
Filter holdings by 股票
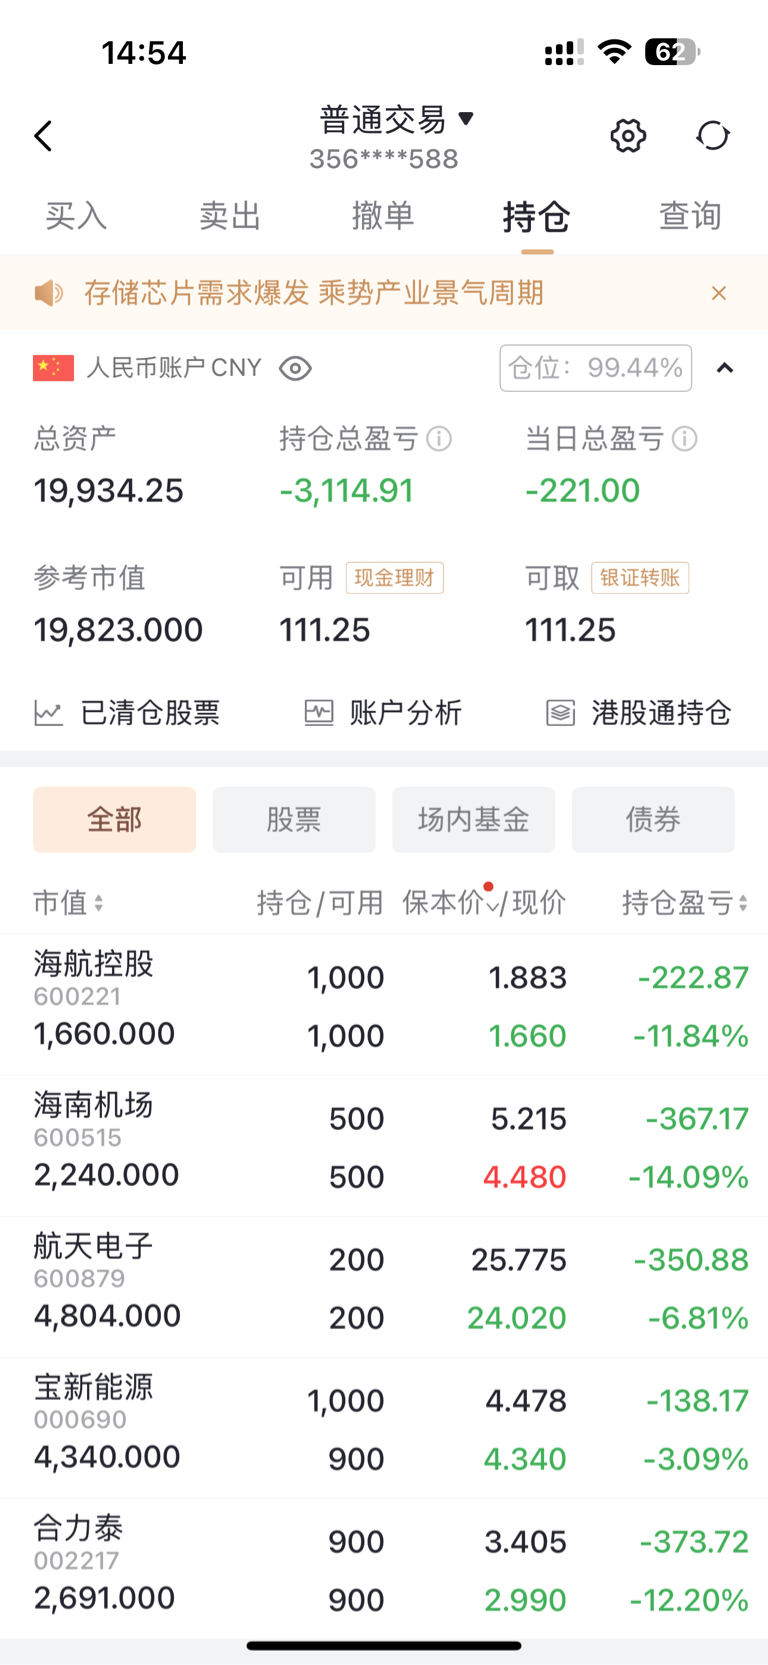[294, 820]
